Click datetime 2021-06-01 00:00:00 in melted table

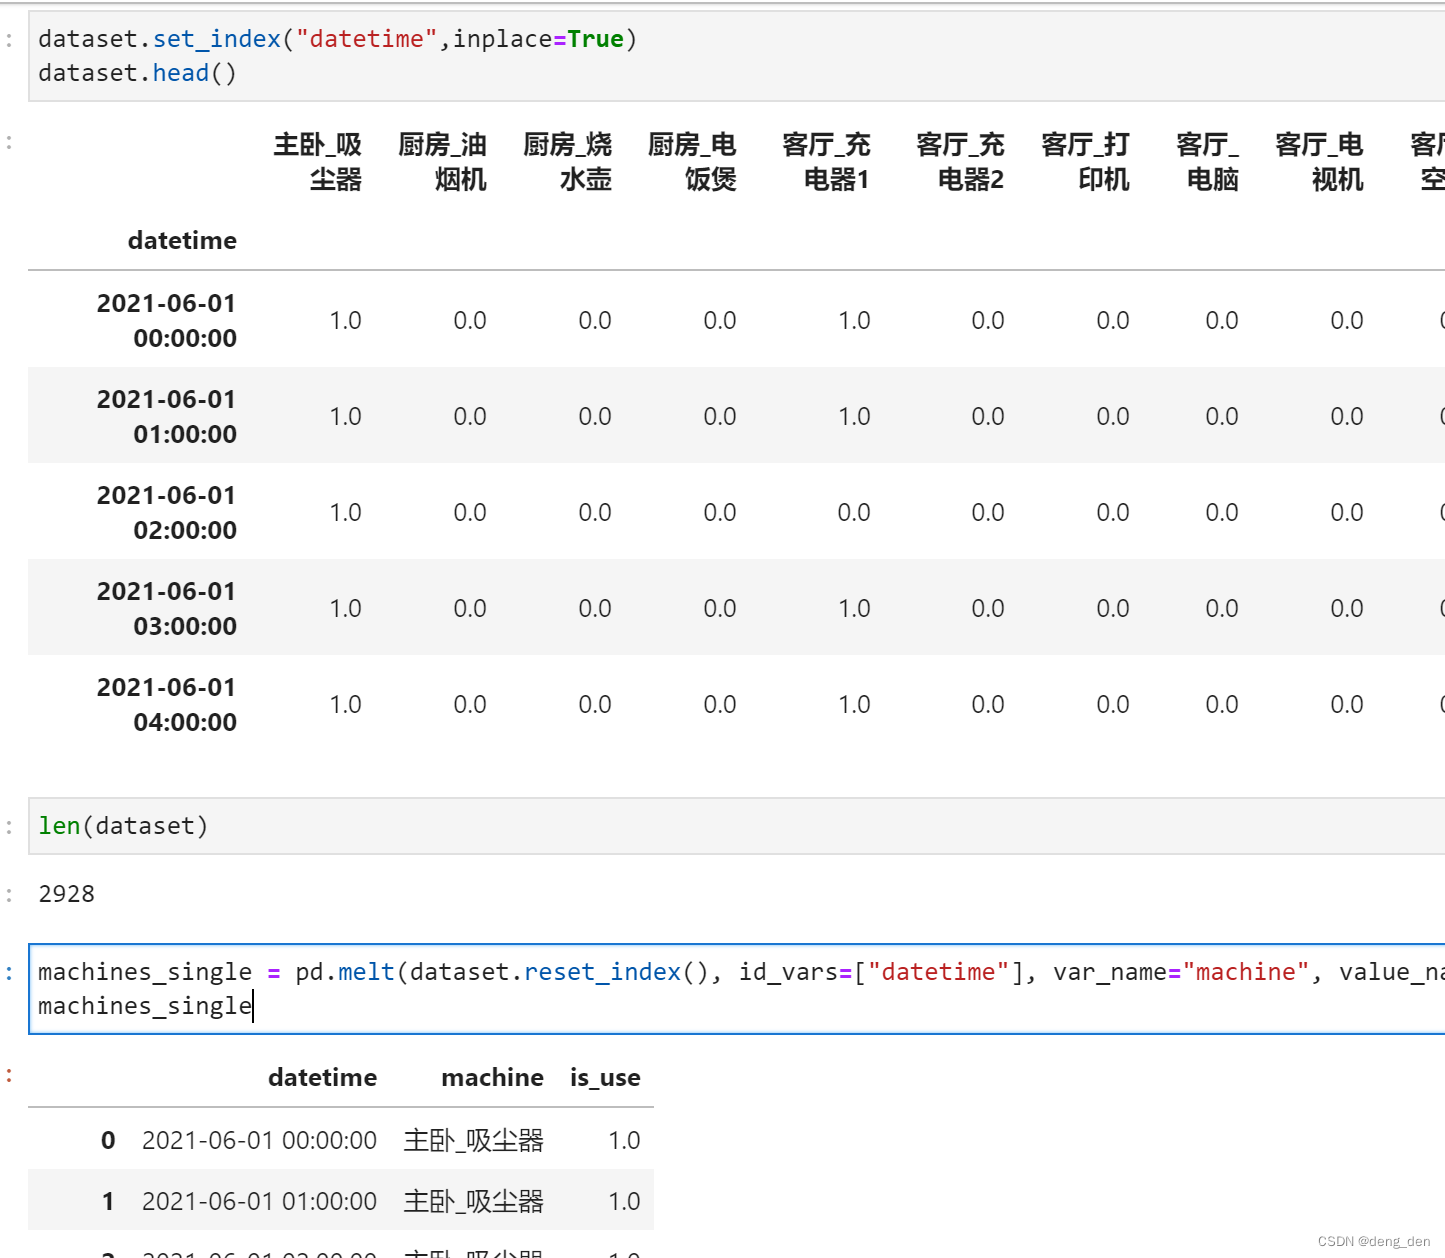[259, 1140]
